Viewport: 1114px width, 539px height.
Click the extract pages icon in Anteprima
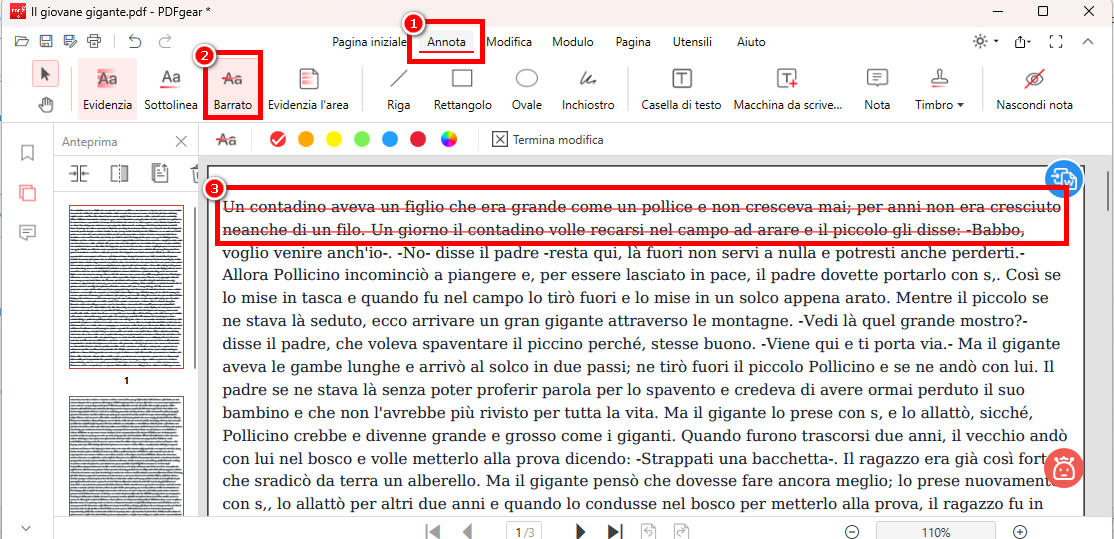[160, 173]
